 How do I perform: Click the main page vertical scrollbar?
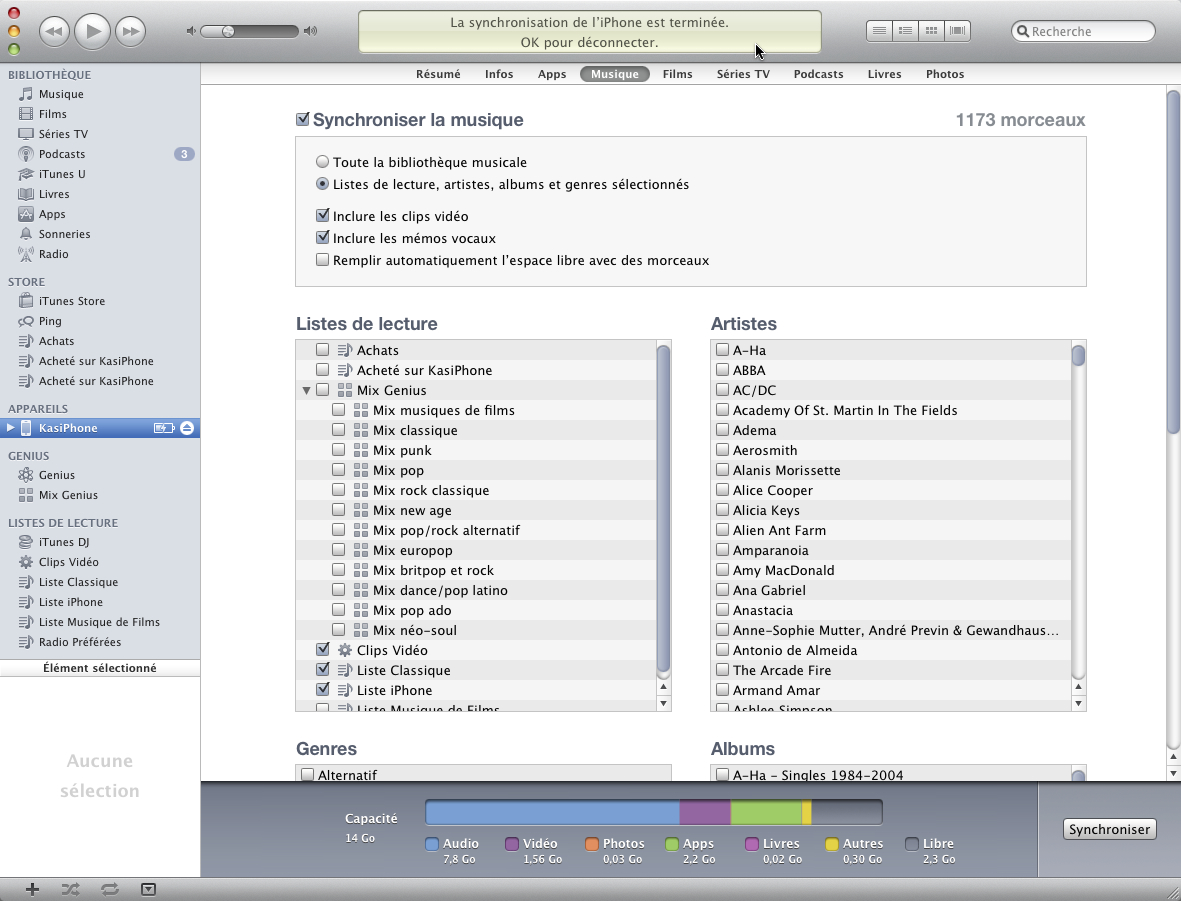tap(1173, 261)
